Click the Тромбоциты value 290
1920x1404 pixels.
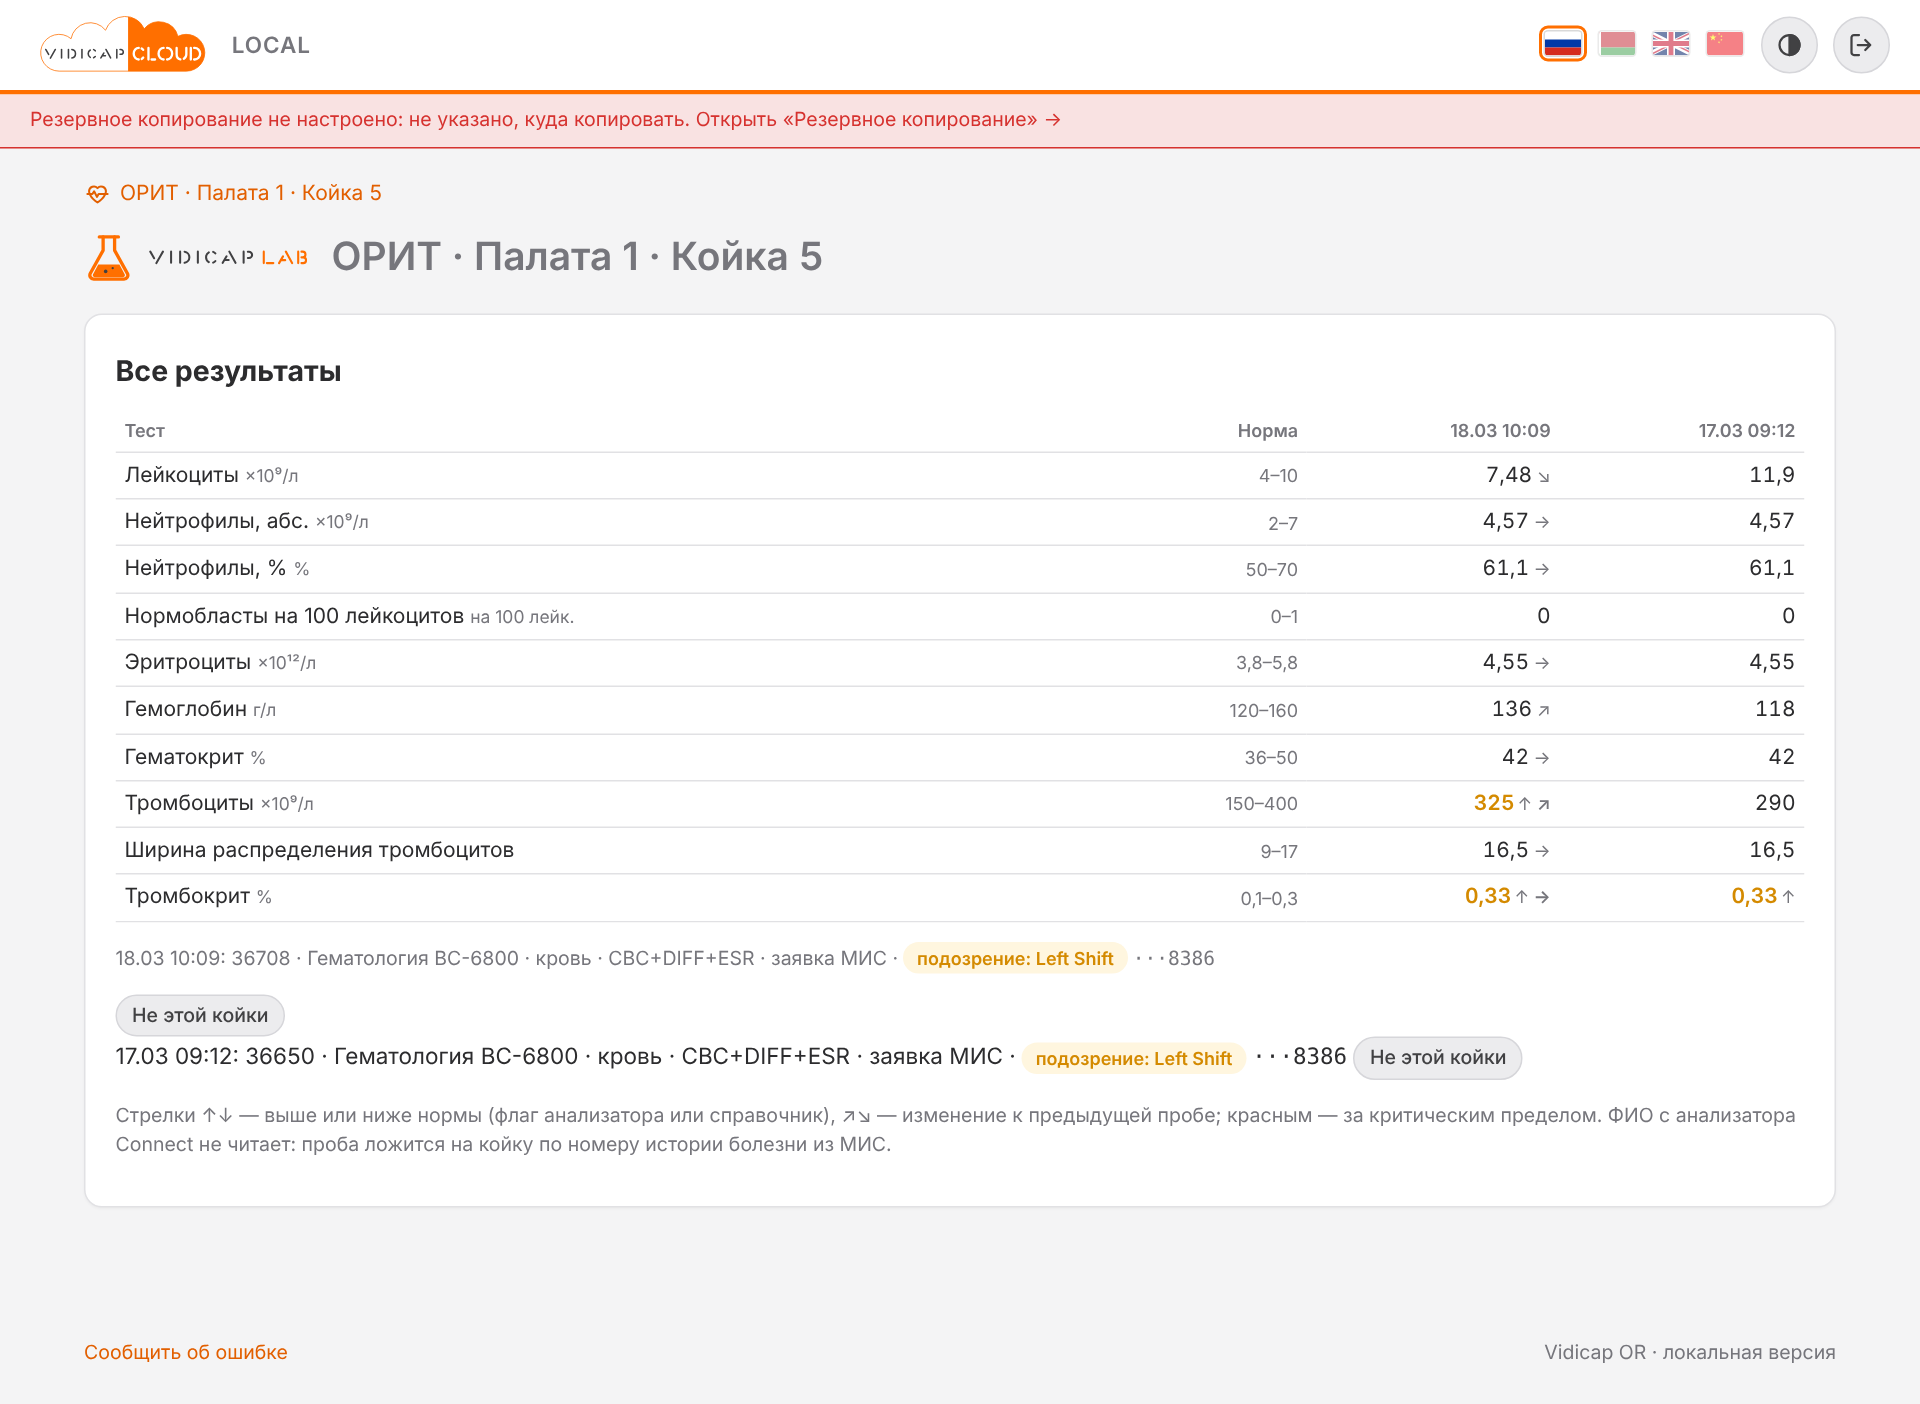click(x=1775, y=803)
